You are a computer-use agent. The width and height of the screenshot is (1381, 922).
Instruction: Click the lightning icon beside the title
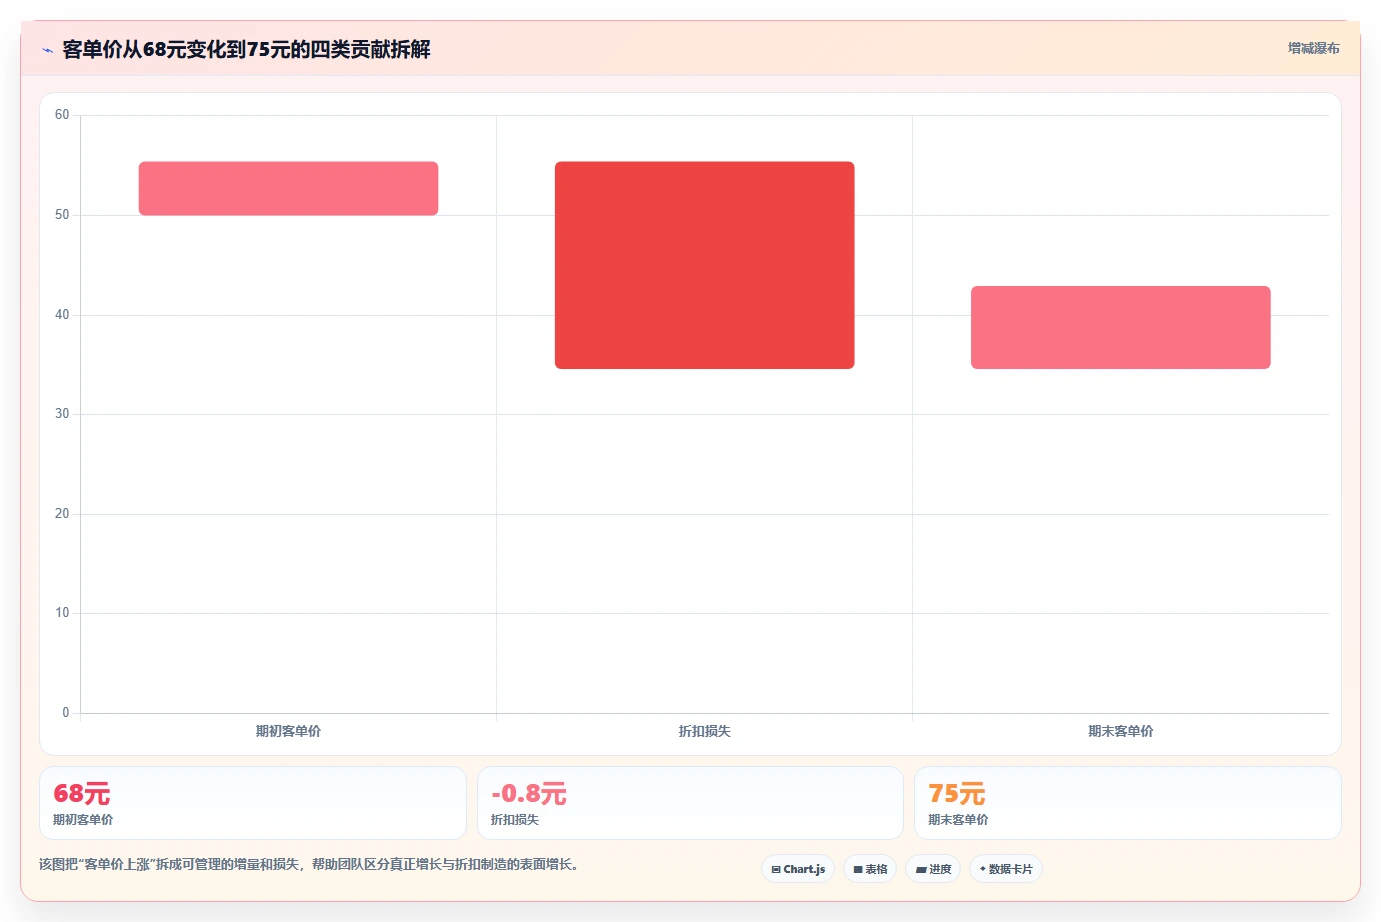47,50
